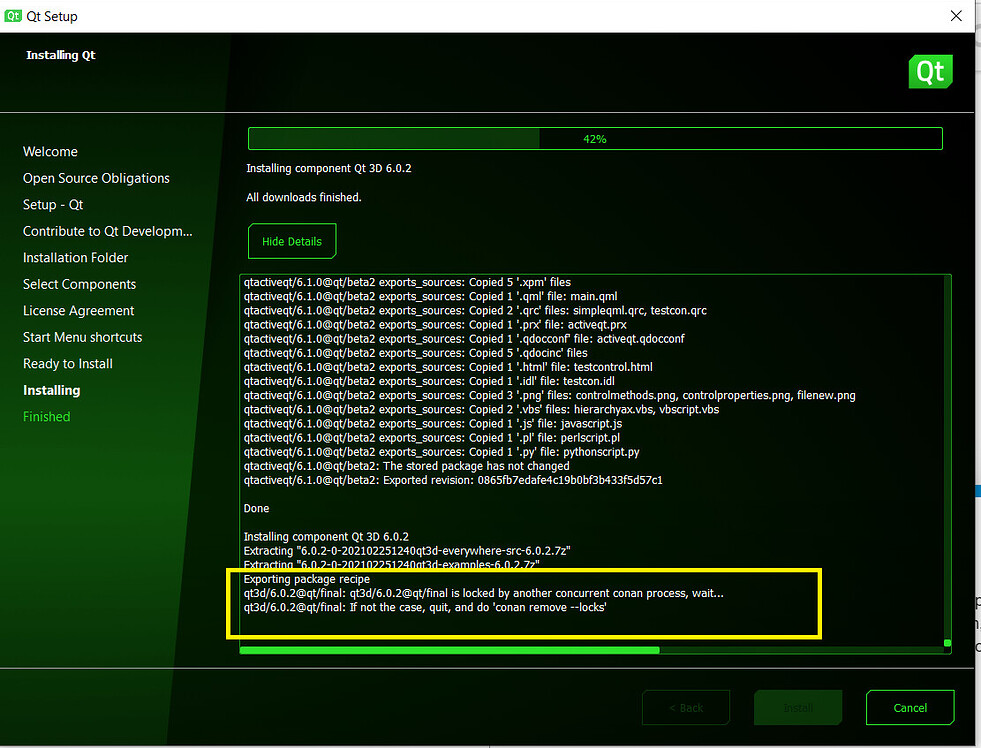The height and width of the screenshot is (748, 981).
Task: Click the log scrollbar thumb
Action: pos(946,643)
